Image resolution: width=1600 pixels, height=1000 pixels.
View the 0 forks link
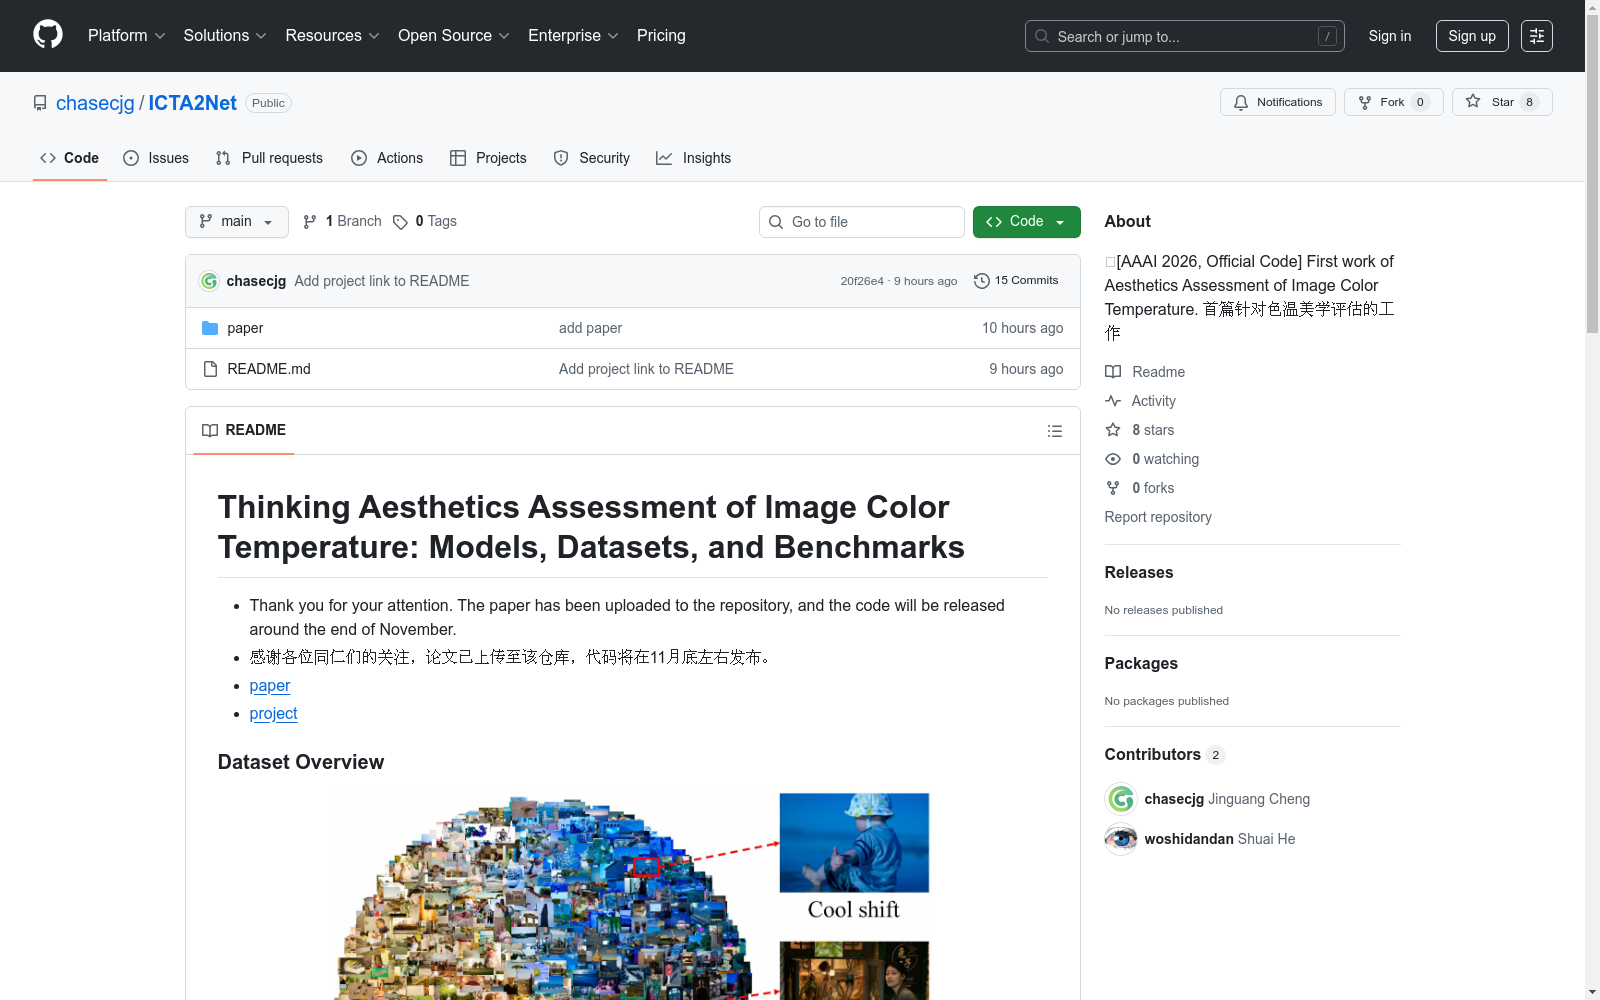click(1140, 488)
